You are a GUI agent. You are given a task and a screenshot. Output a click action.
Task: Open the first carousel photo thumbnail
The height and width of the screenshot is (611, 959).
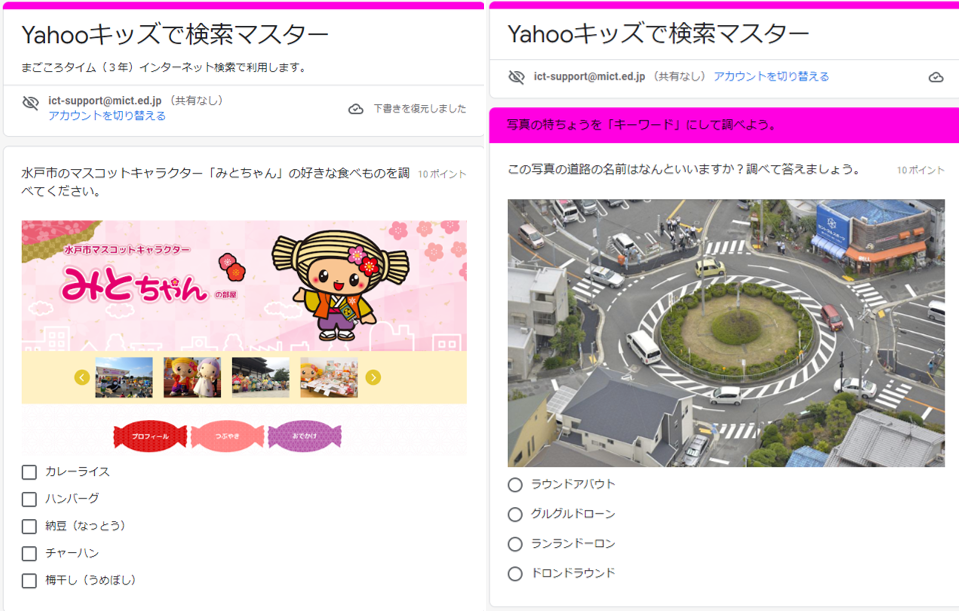coord(124,377)
